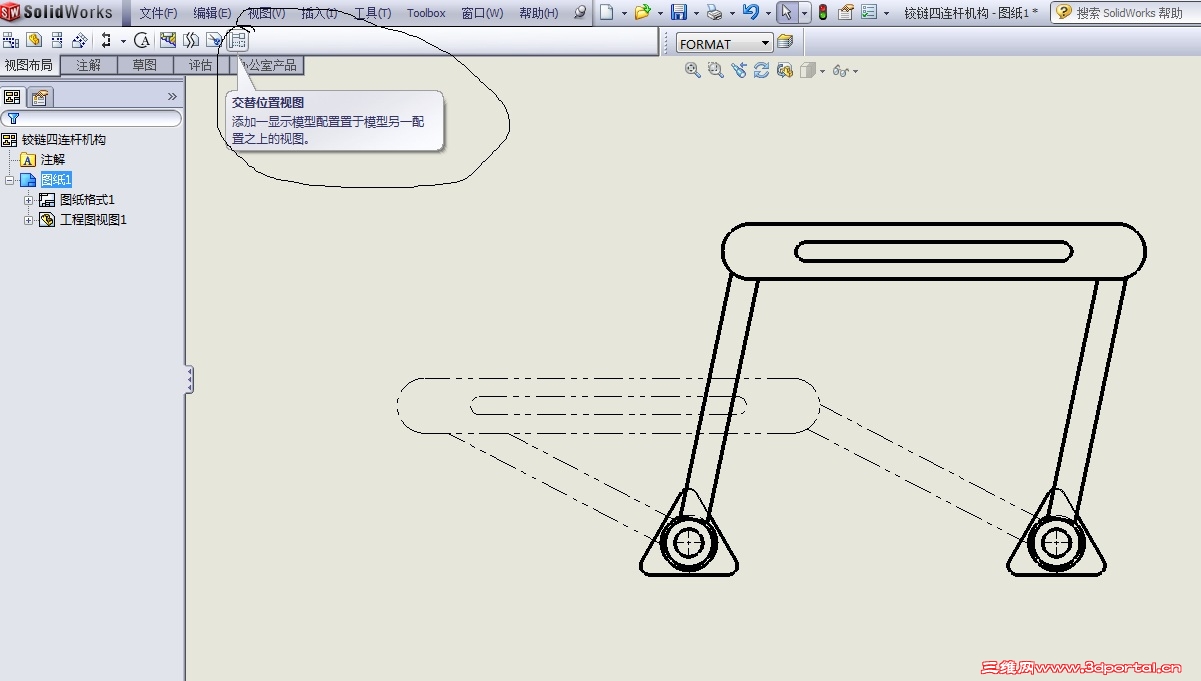
Task: Click the Options checklist icon
Action: point(869,13)
